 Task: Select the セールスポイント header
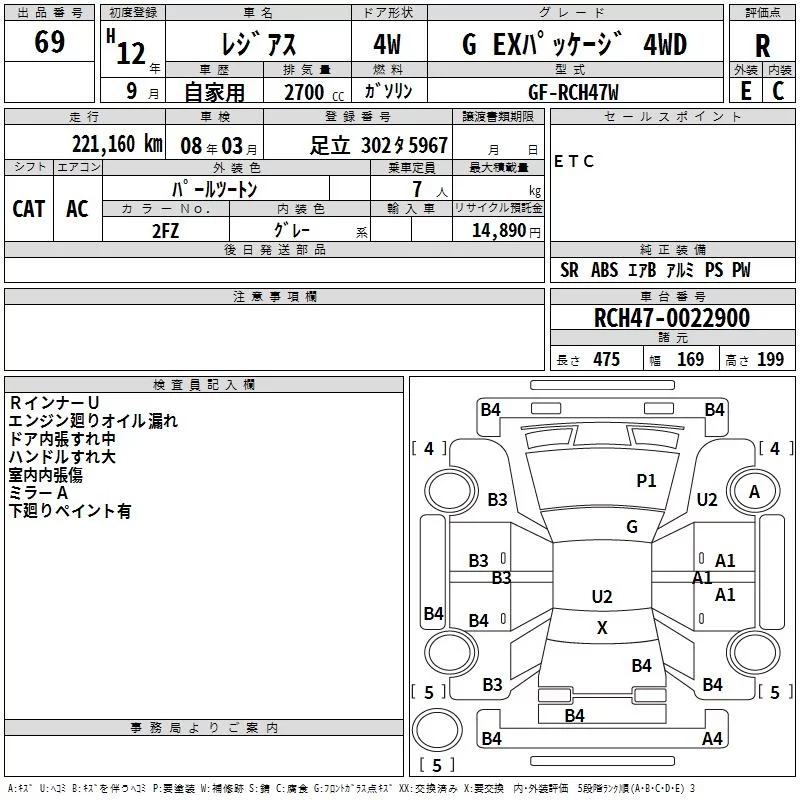point(672,116)
